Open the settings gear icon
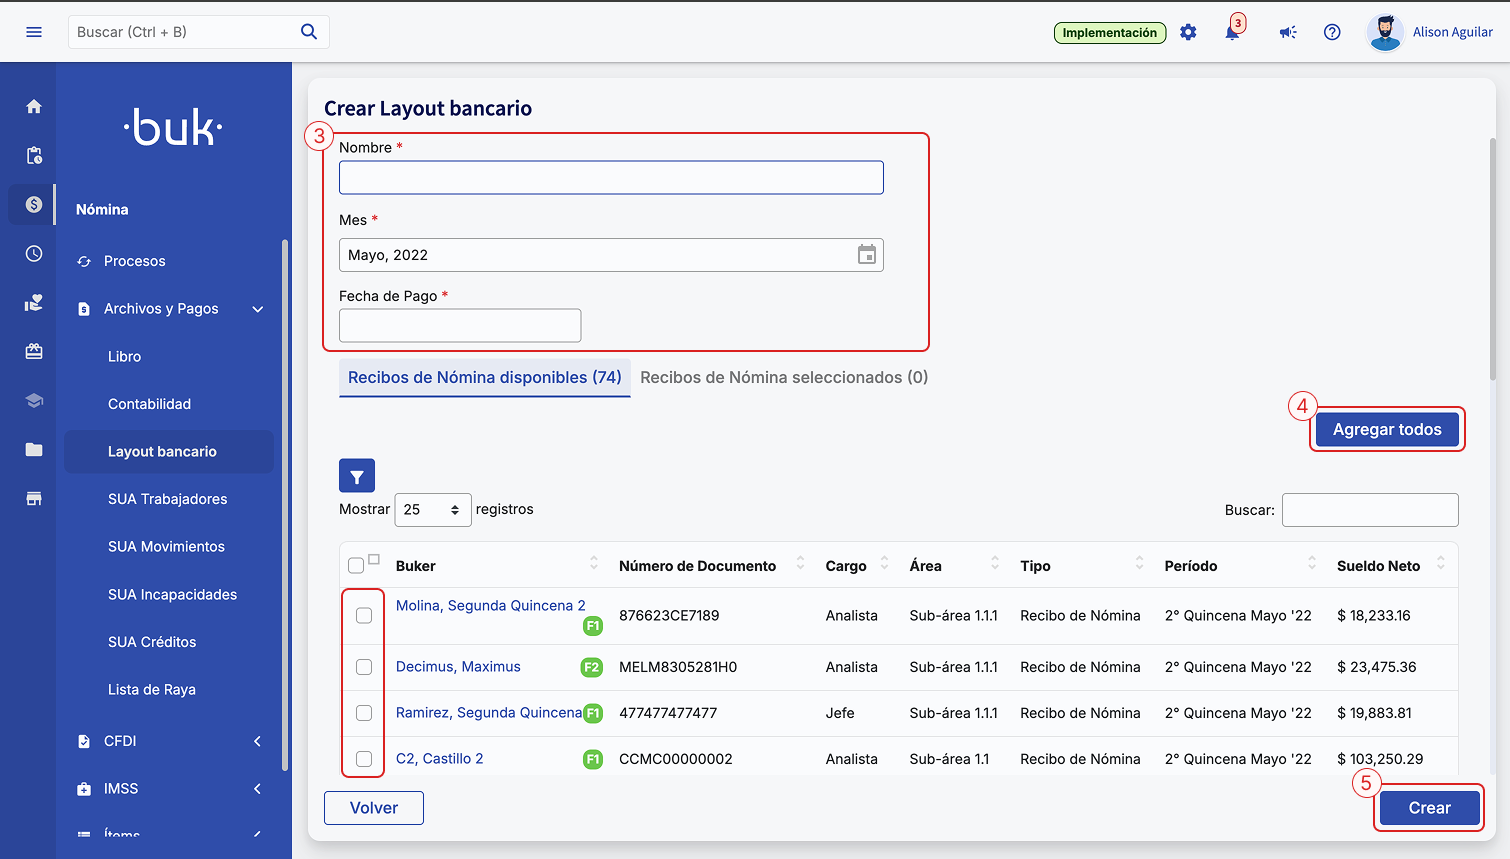Viewport: 1510px width, 859px height. tap(1188, 32)
